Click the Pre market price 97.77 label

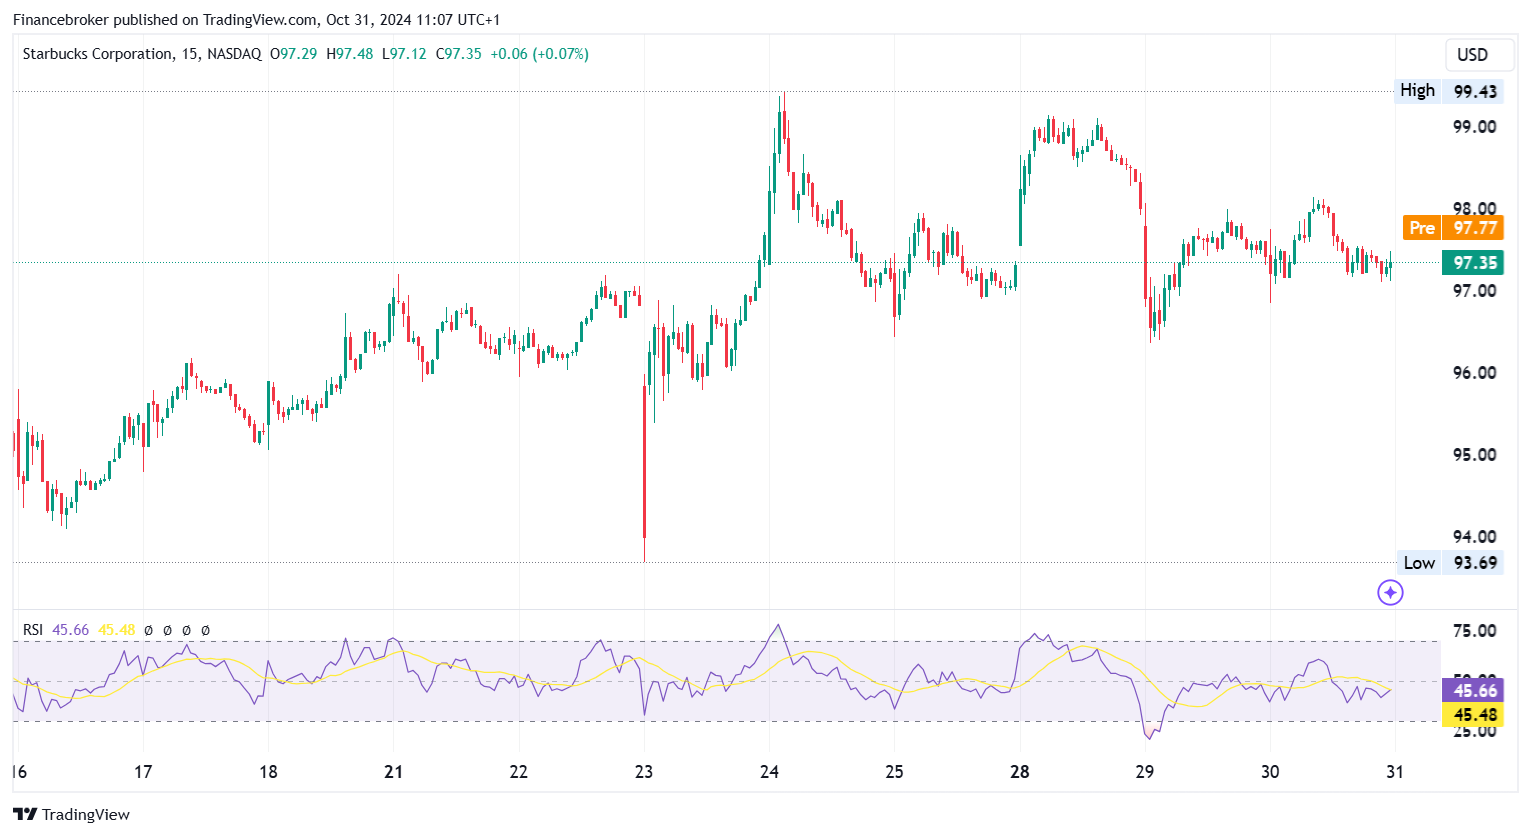tap(1472, 228)
